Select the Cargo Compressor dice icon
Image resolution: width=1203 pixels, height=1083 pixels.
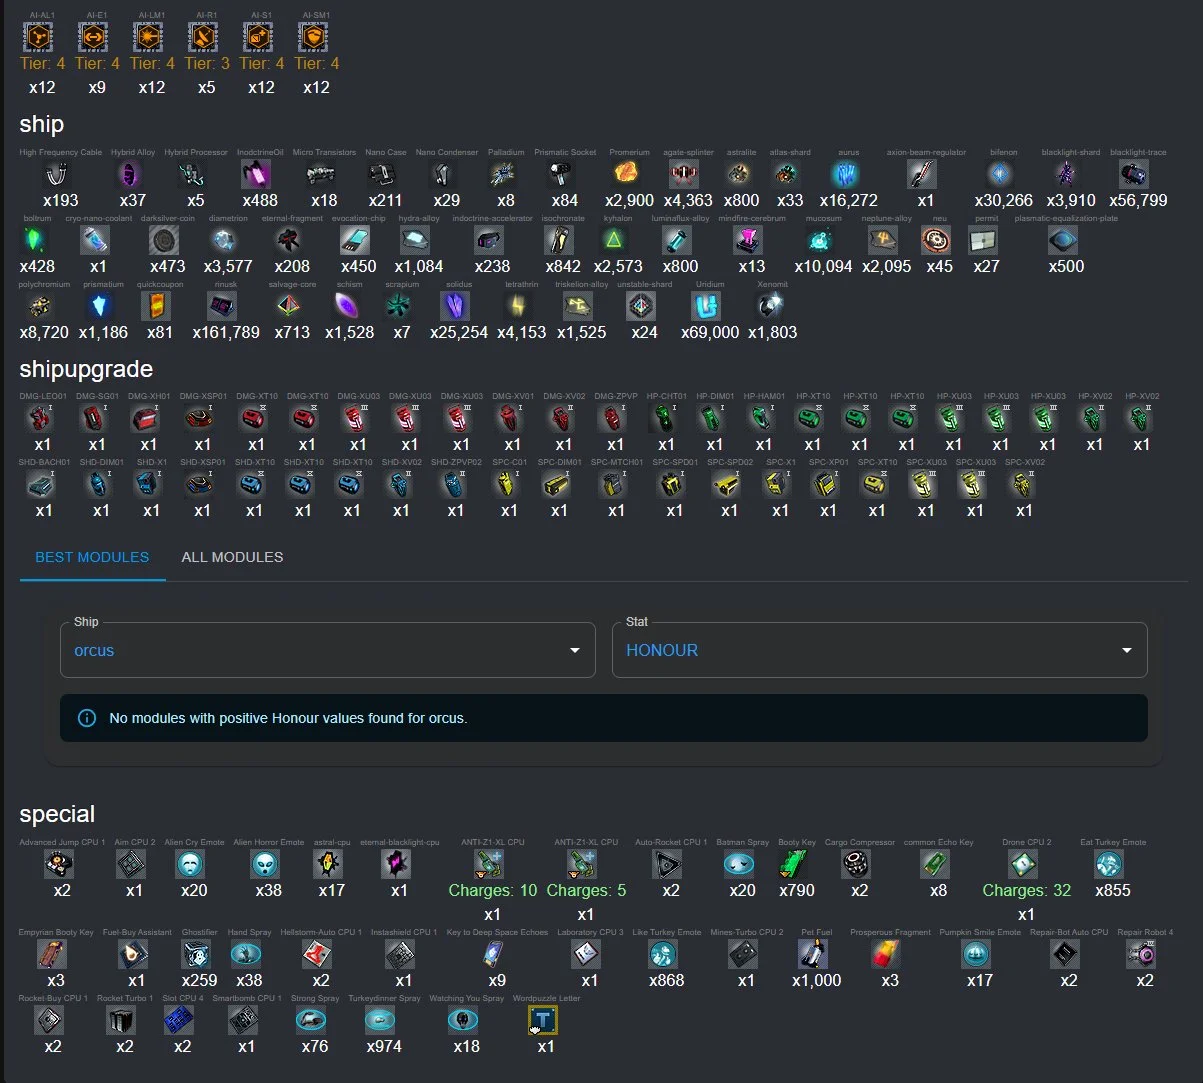(856, 864)
